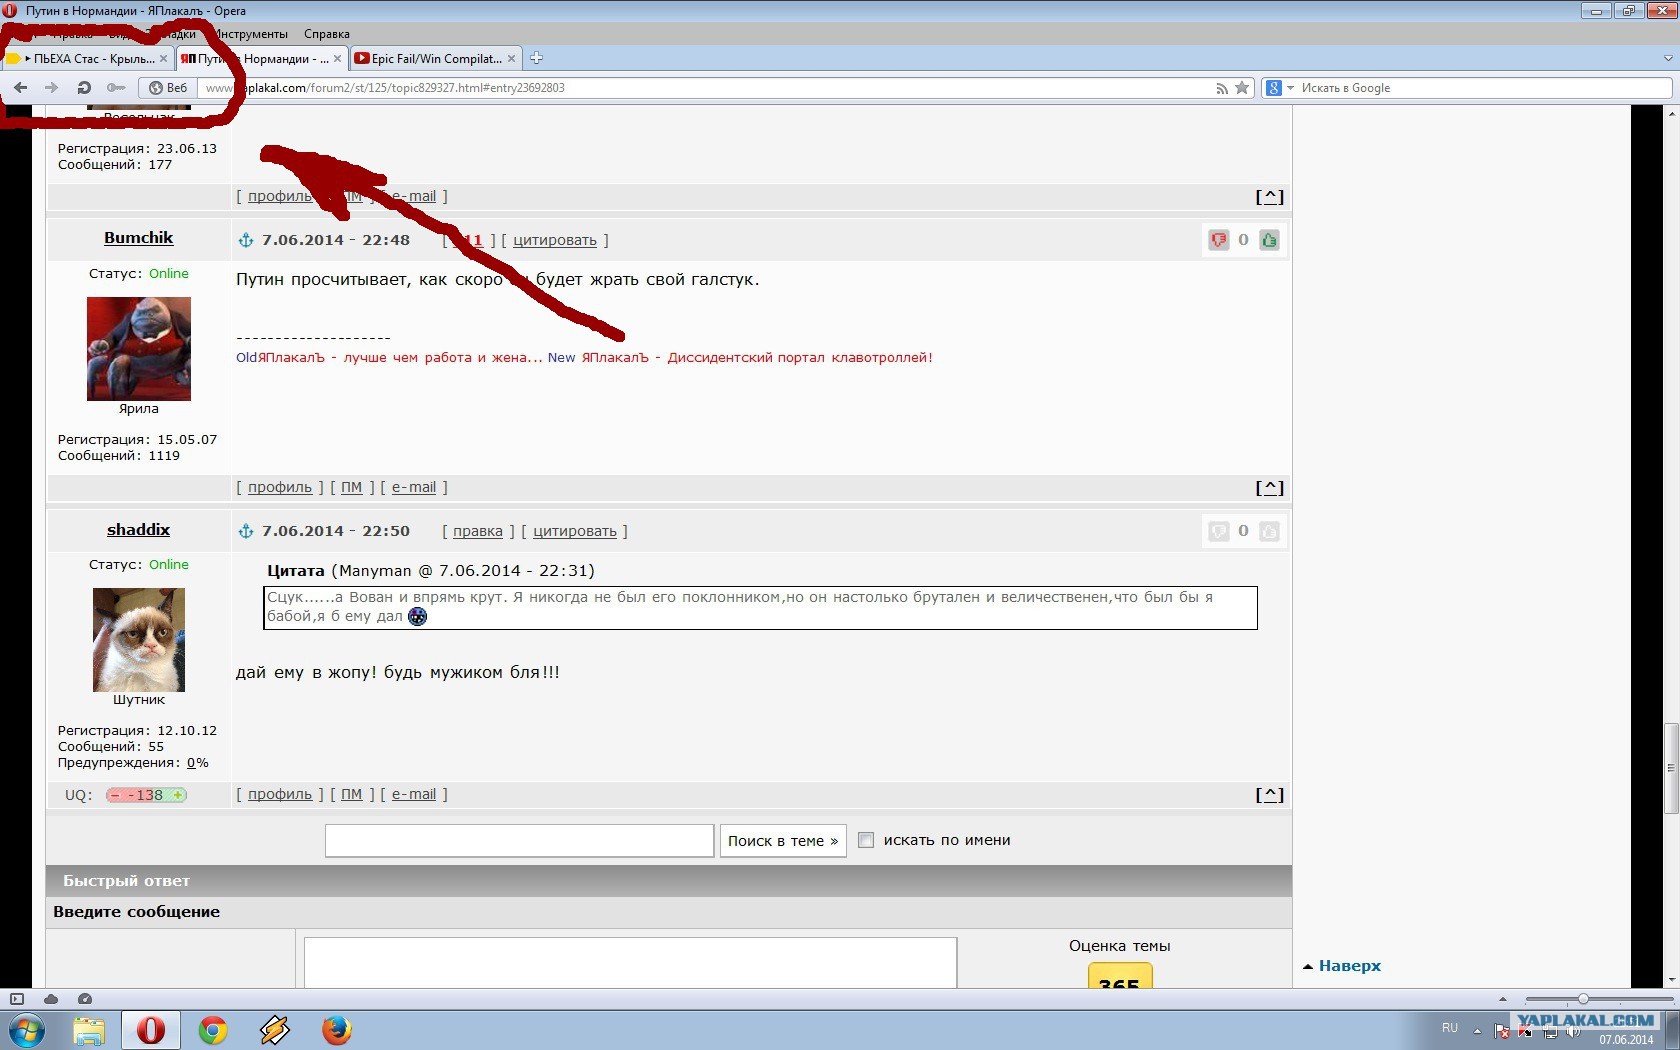Screen dimensions: 1680x1050
Task: Click thumbs-up icon on shaddix's post
Action: click(x=1269, y=531)
